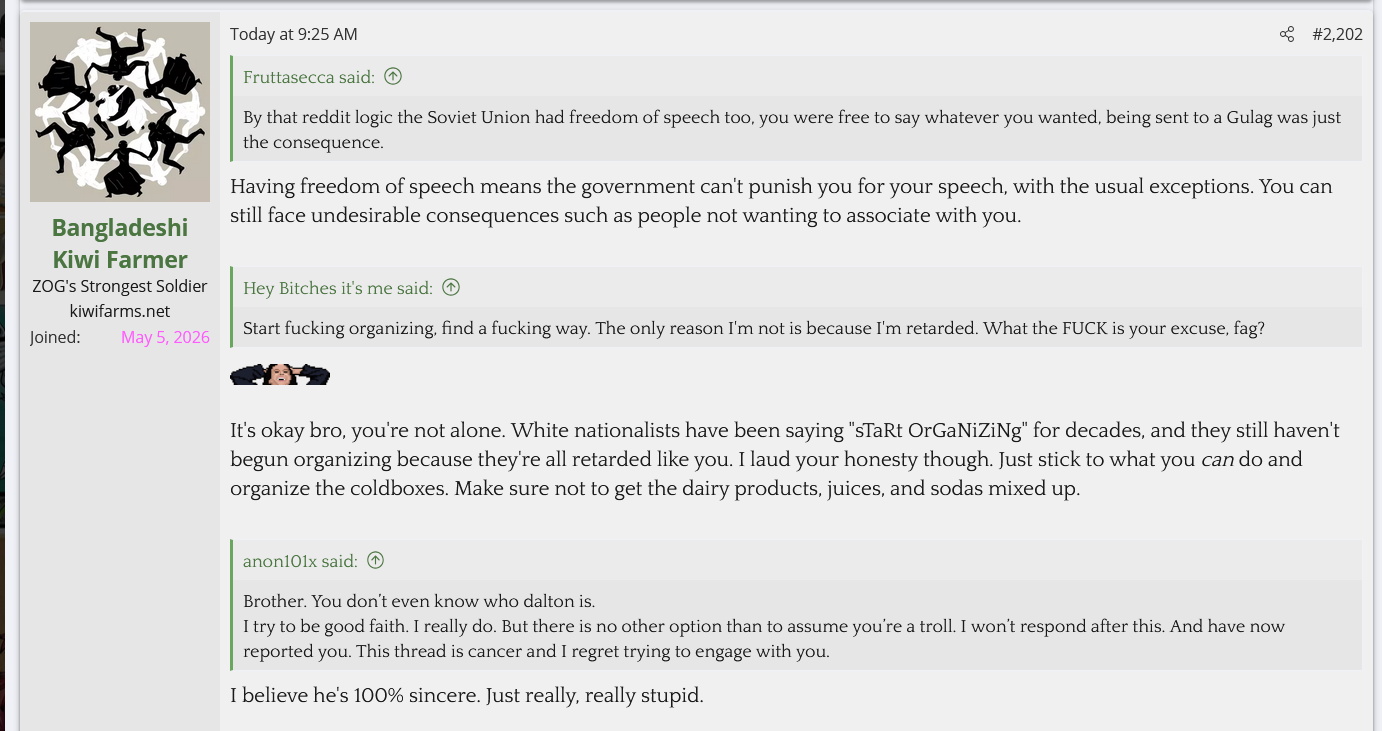Click the "Hey Bitches it's me said:" header
The image size is (1382, 731).
click(338, 287)
